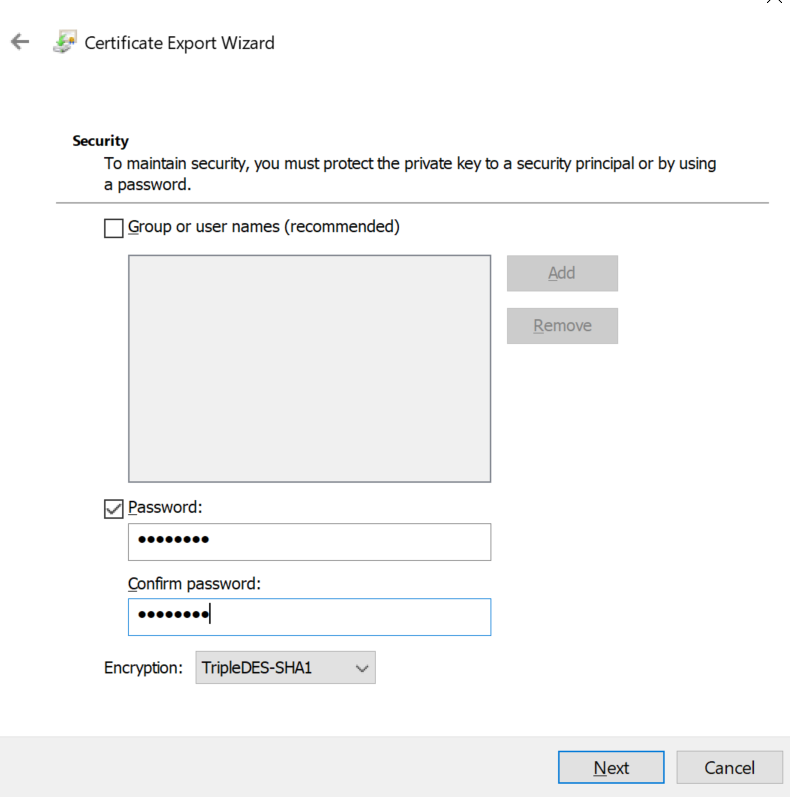Proceed with the Next button
This screenshot has width=790, height=797.
(611, 768)
